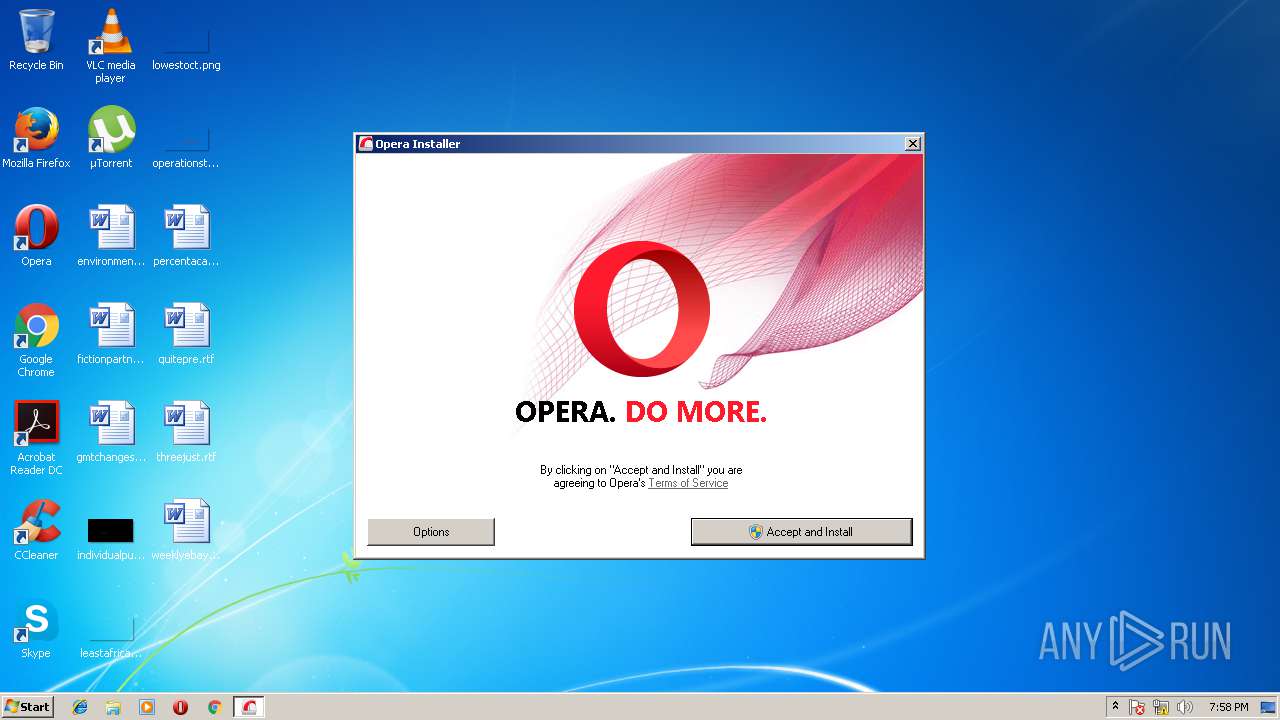The height and width of the screenshot is (720, 1280).
Task: Select the Opera desktop shortcut
Action: [x=36, y=236]
